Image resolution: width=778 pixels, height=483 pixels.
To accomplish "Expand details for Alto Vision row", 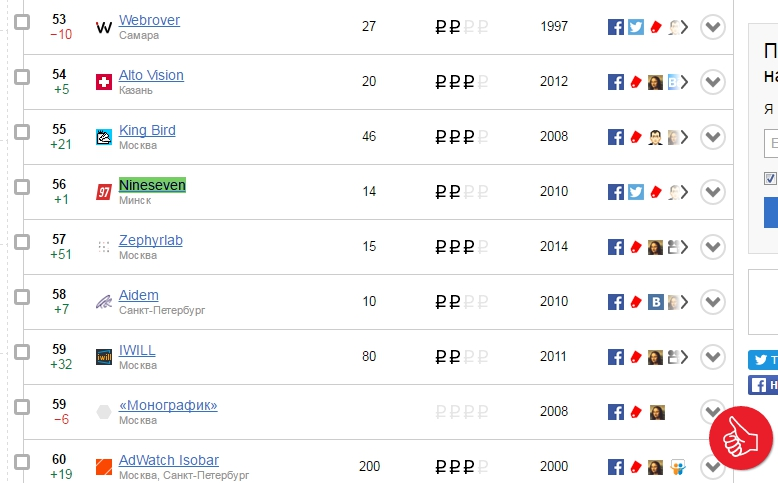I will (x=713, y=82).
